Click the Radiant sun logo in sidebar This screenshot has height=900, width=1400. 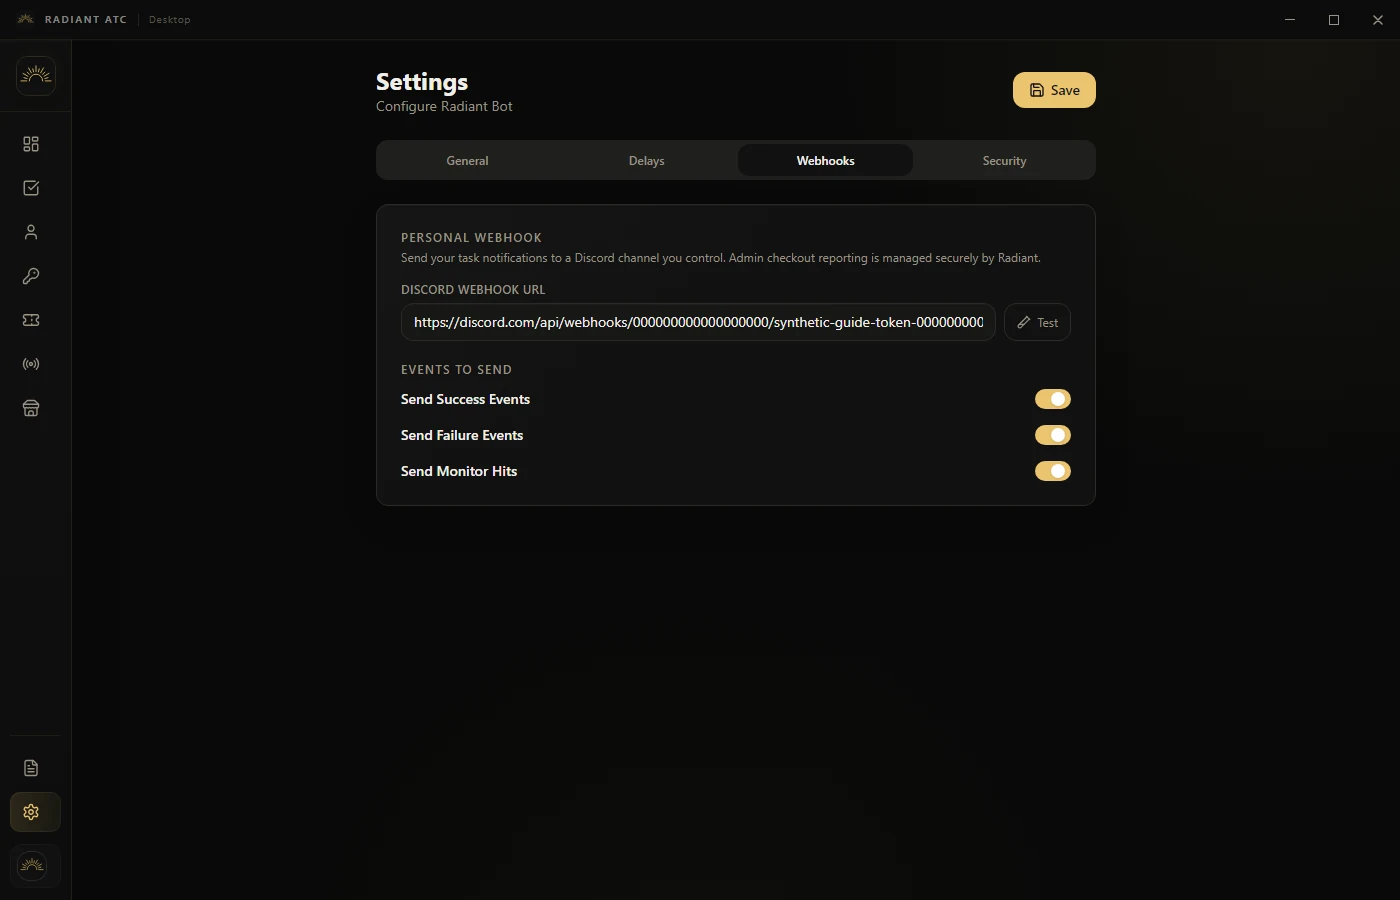(36, 76)
